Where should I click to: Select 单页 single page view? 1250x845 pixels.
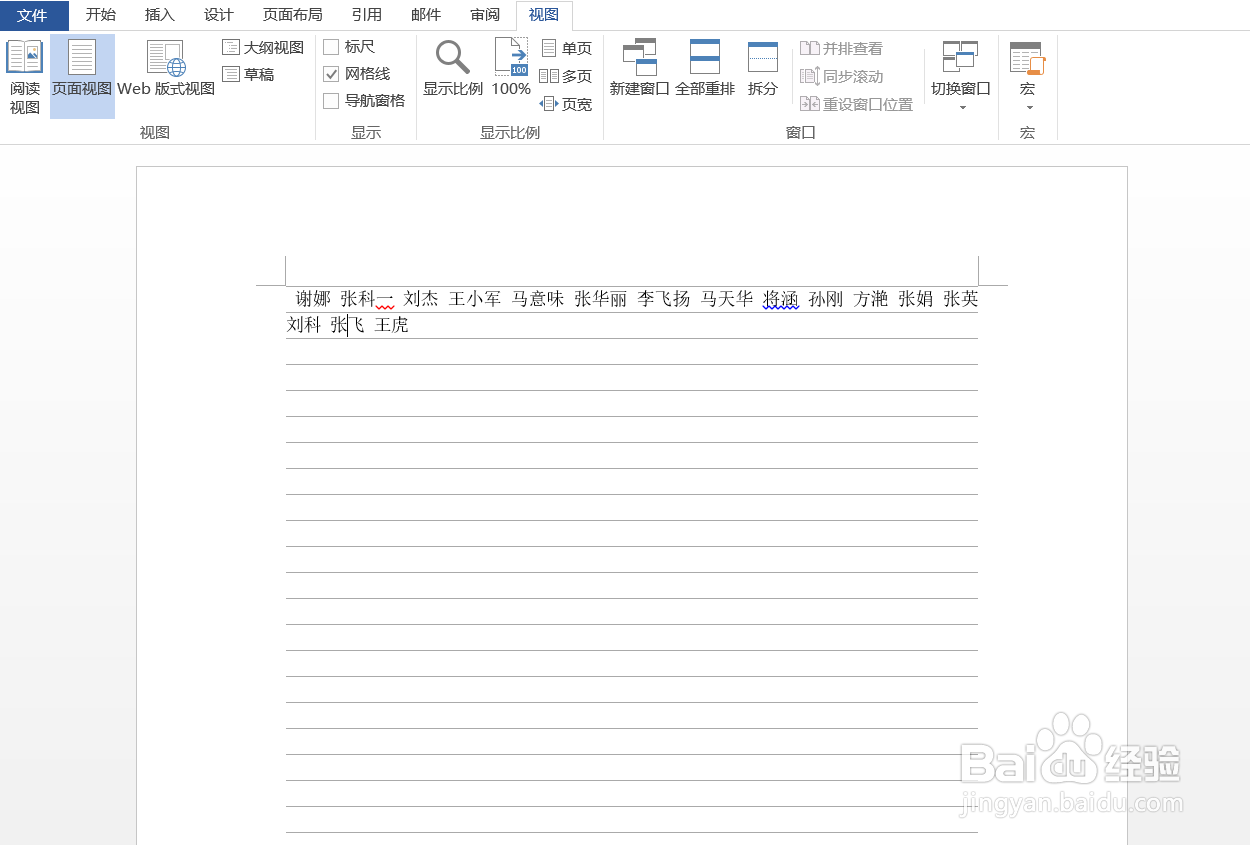(x=566, y=46)
